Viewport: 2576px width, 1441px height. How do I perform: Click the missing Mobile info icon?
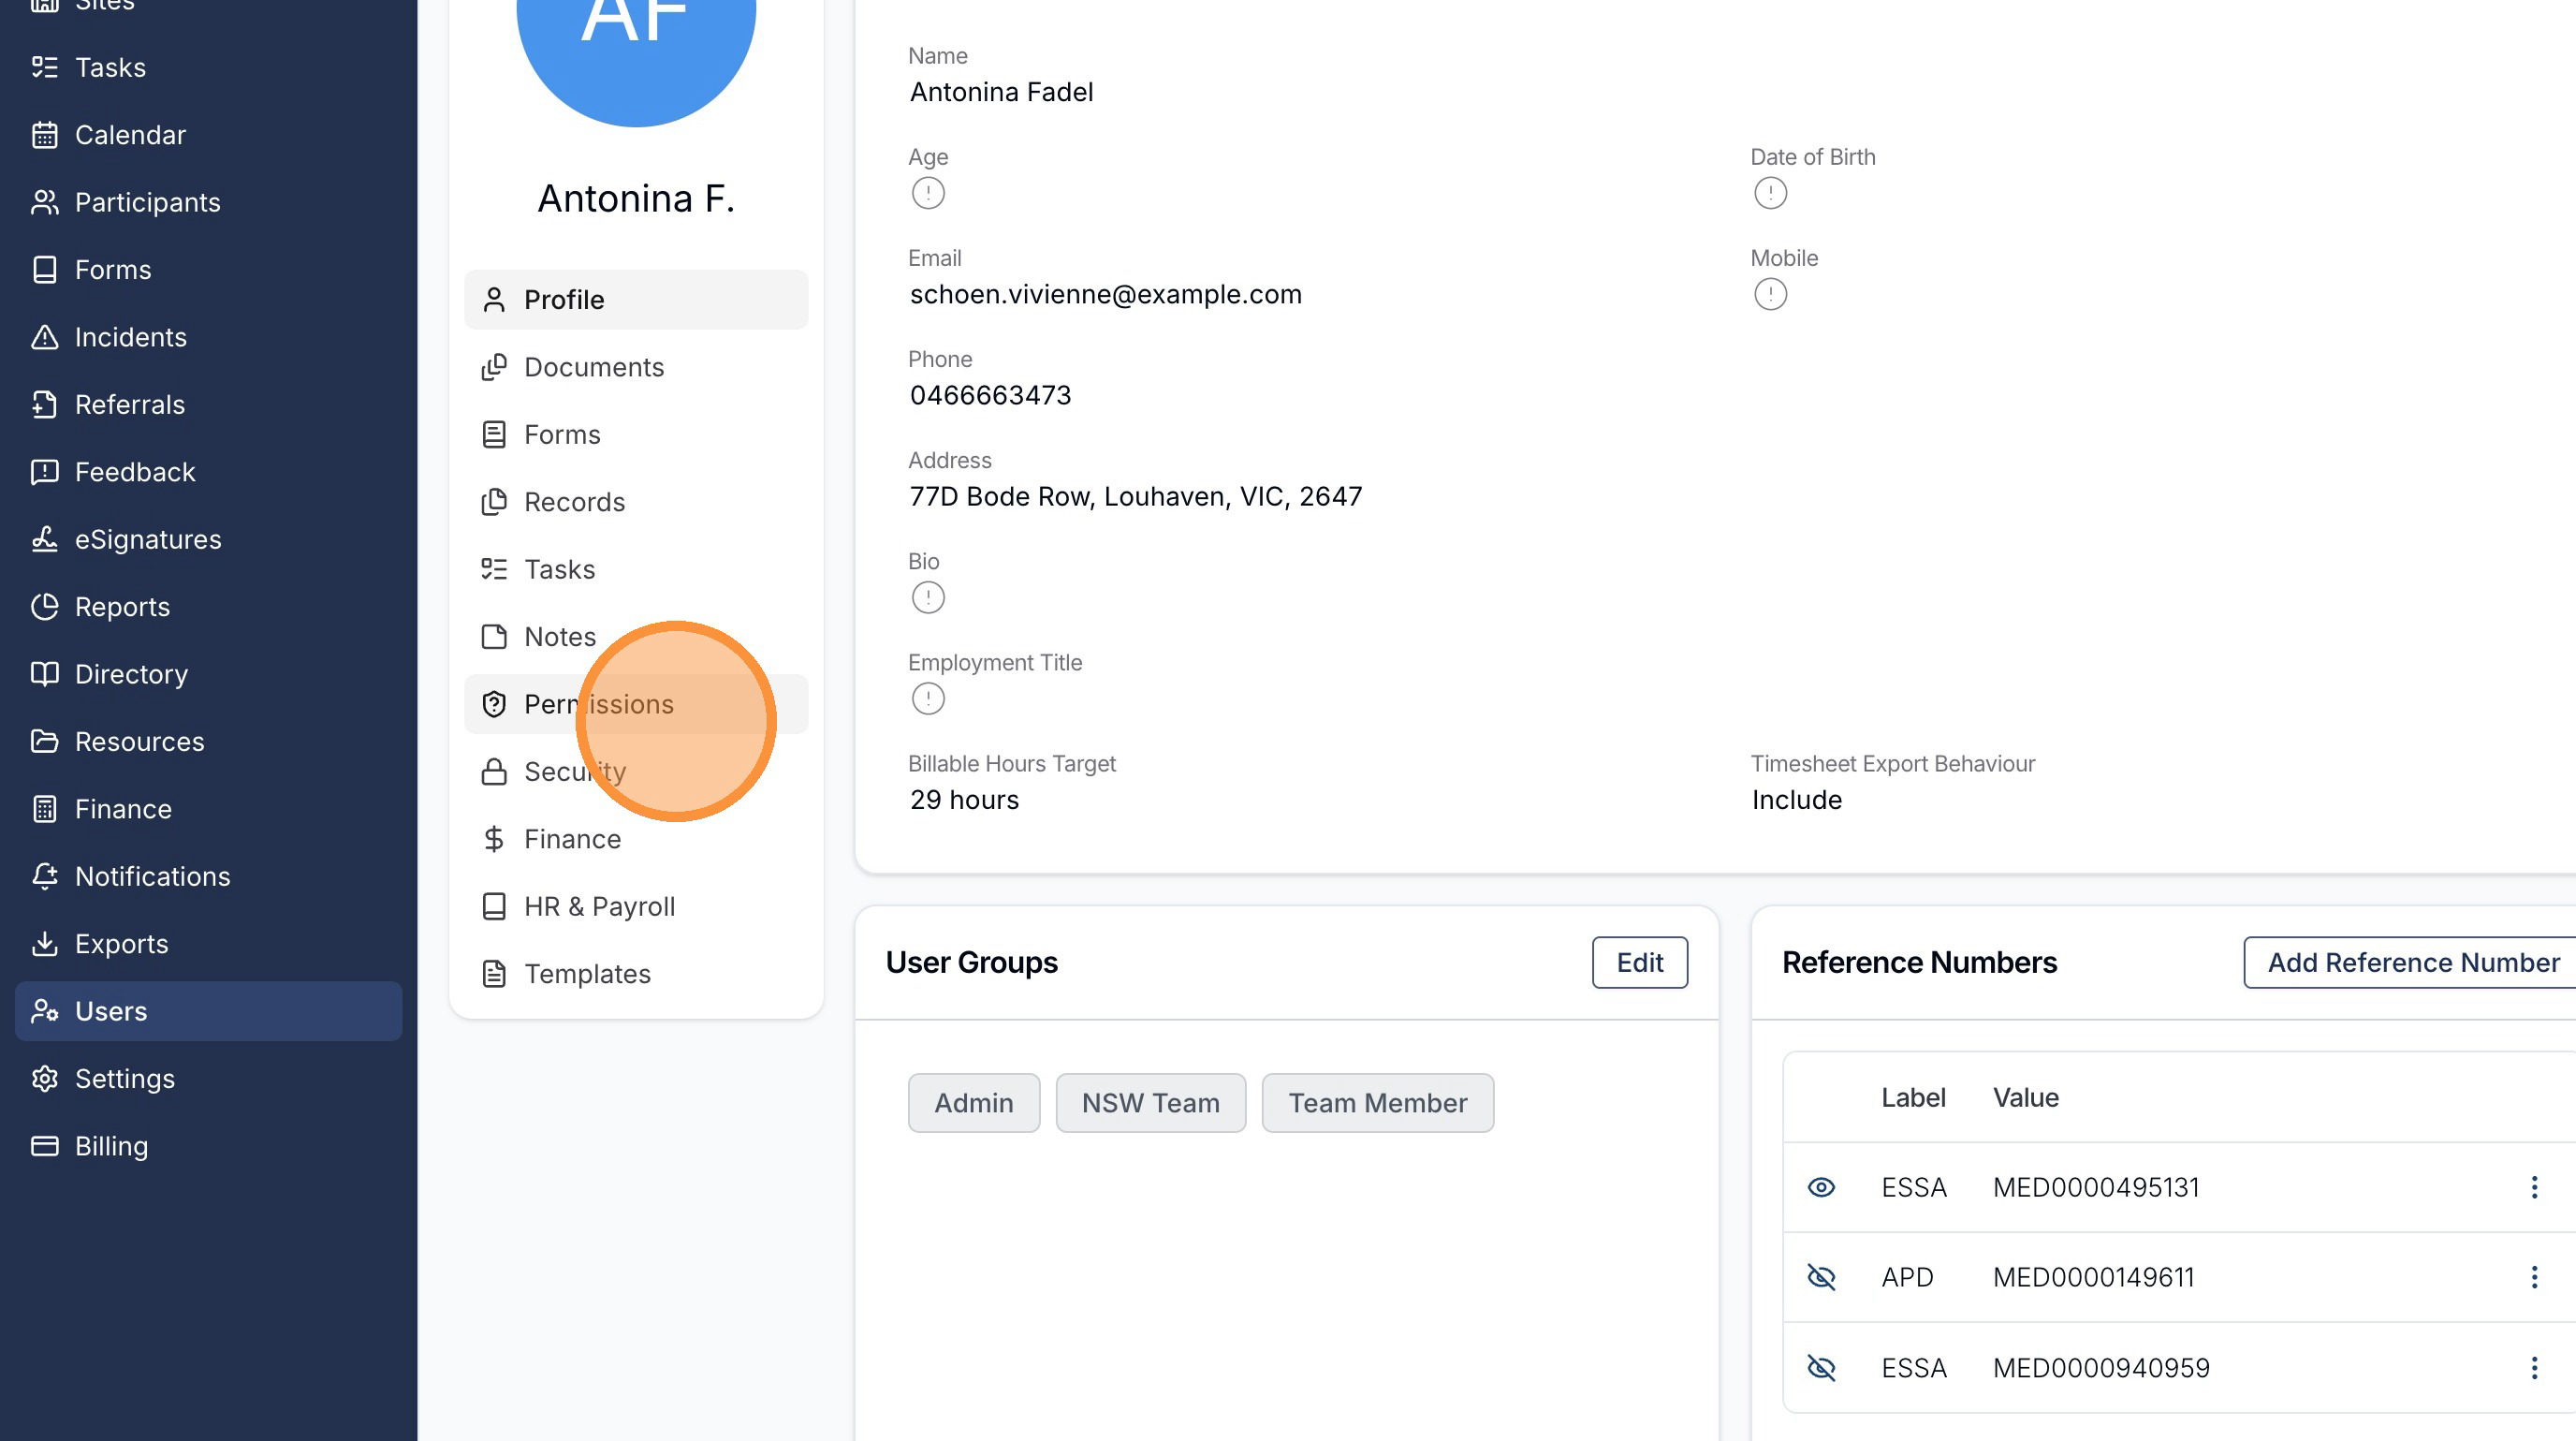1770,294
